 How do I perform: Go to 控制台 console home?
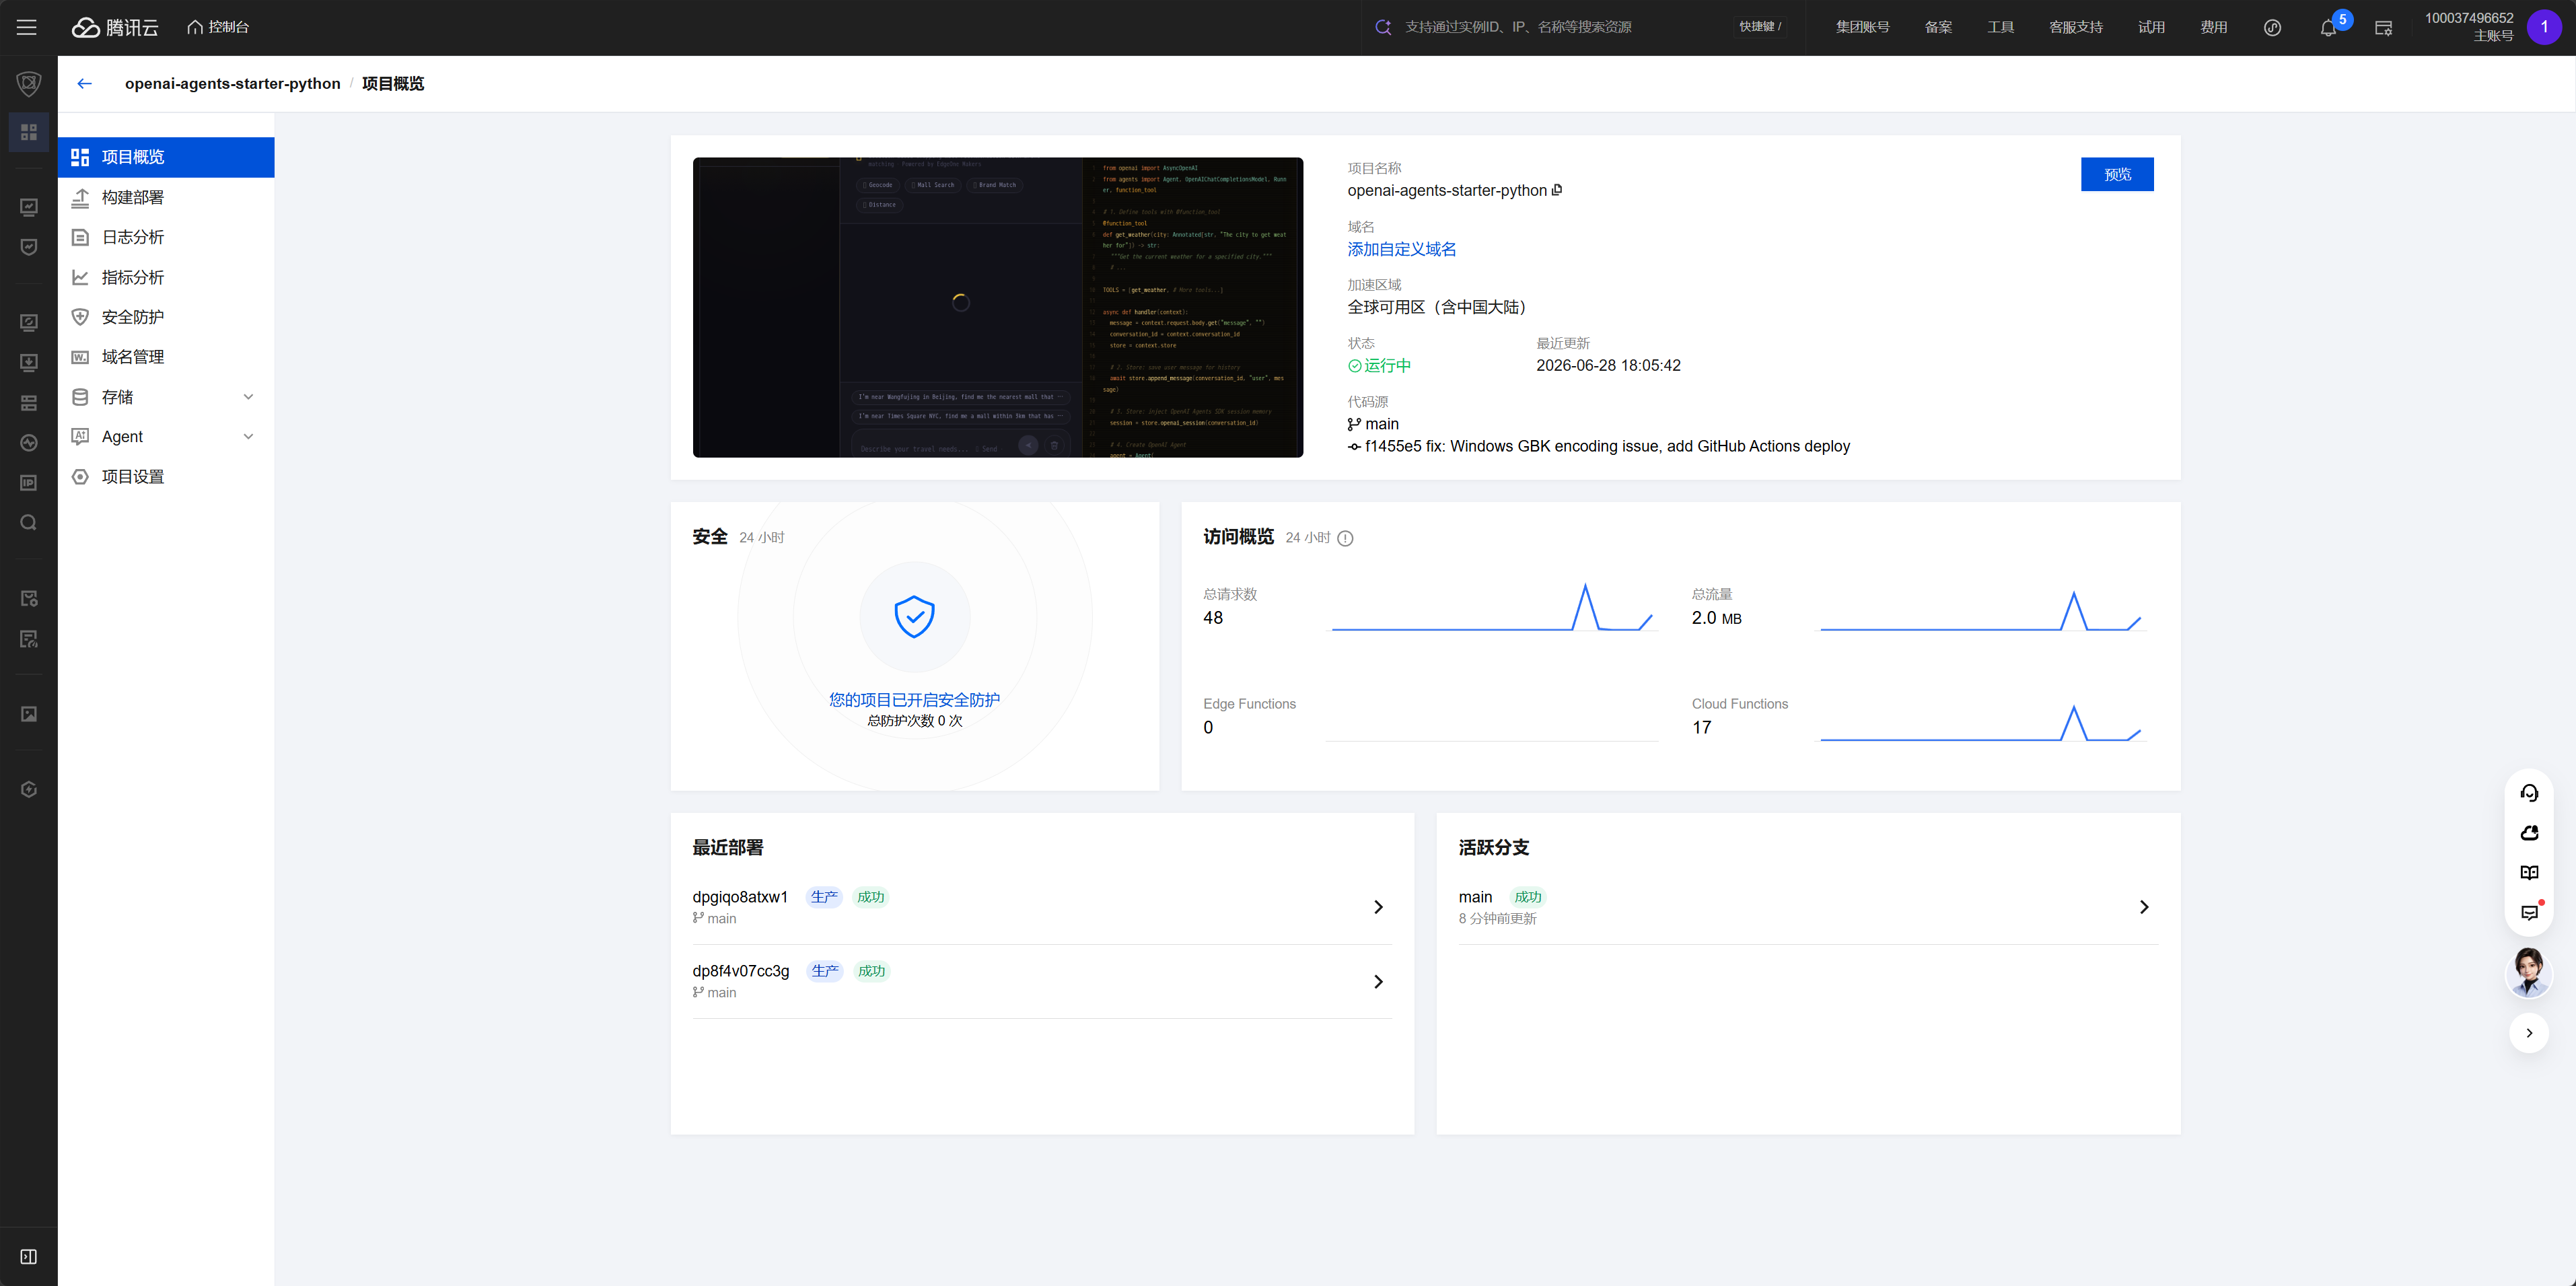[218, 27]
